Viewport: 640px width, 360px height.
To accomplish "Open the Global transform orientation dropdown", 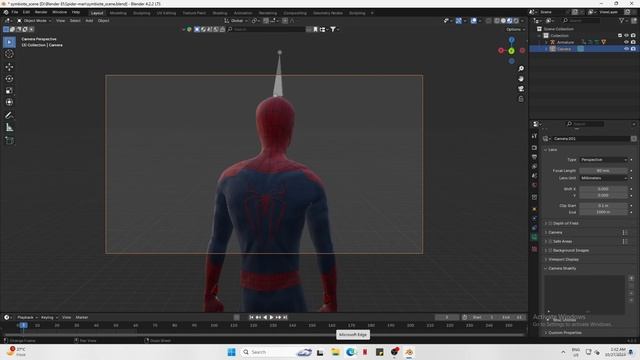I will click(236, 20).
